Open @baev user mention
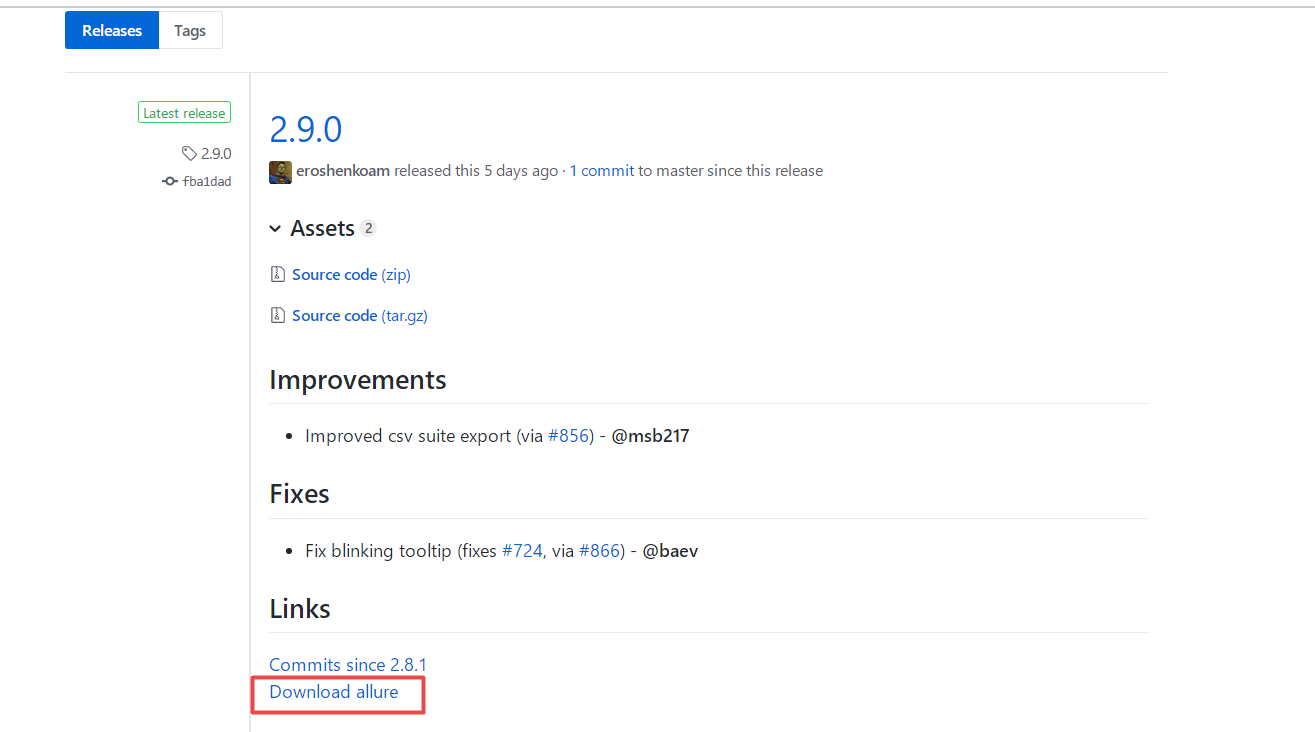The image size is (1315, 732). click(670, 551)
